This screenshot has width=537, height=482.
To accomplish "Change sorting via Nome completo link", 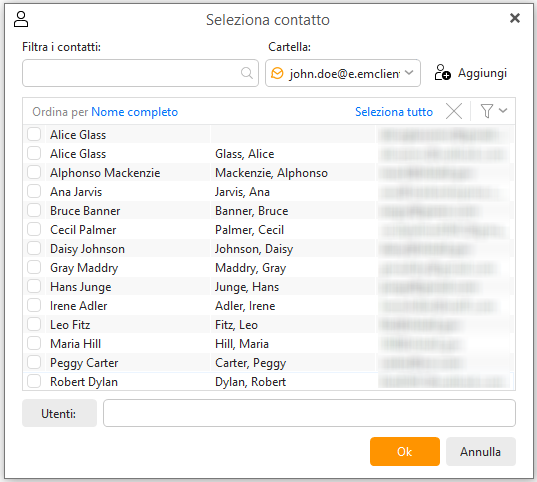I will pos(135,112).
